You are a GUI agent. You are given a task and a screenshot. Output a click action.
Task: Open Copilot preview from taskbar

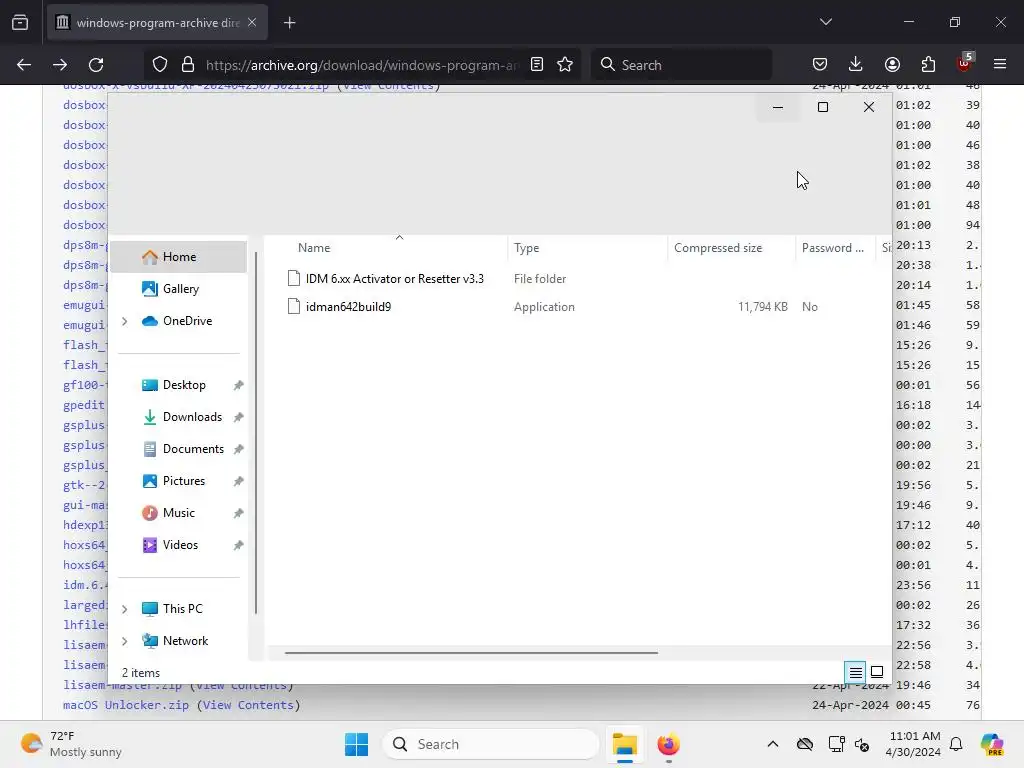[x=992, y=744]
